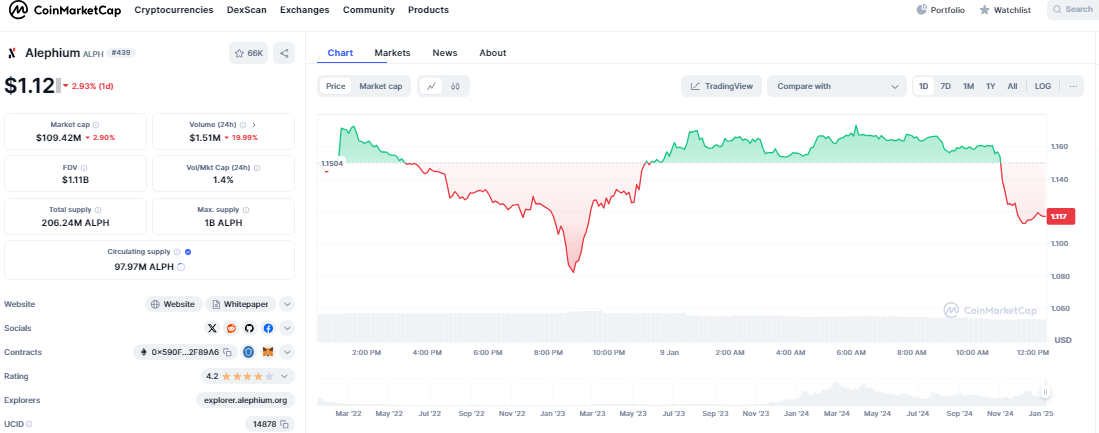Select the 7D chart time range
The image size is (1099, 433).
(x=945, y=86)
